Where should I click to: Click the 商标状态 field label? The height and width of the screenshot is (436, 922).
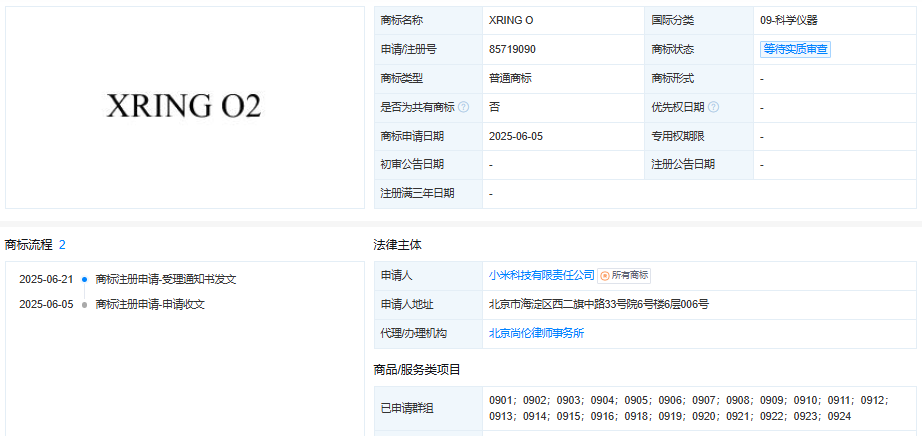pyautogui.click(x=673, y=49)
